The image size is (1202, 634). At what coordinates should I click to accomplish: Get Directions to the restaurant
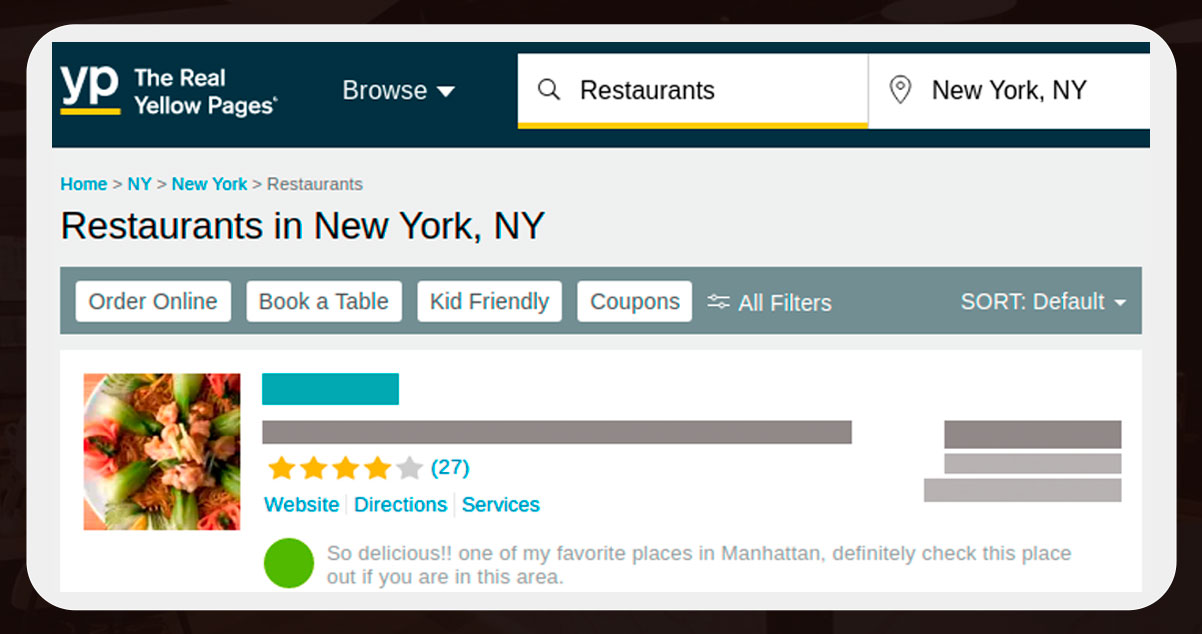point(400,505)
